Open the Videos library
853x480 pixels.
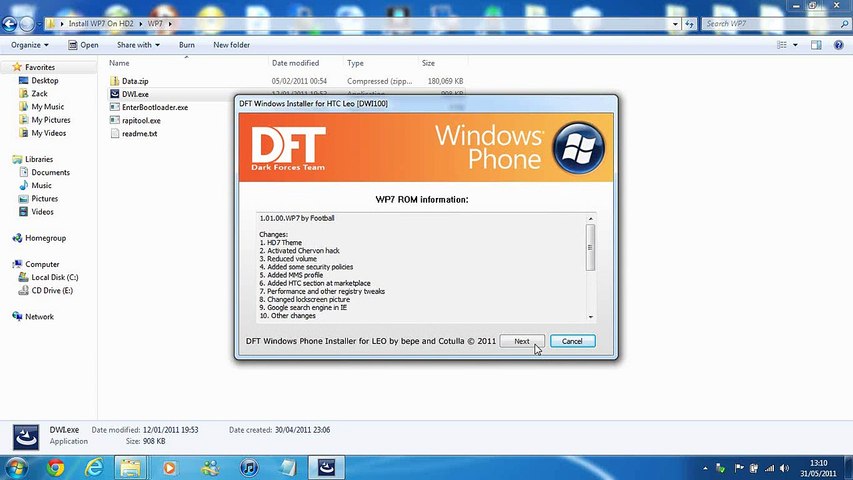tap(42, 212)
